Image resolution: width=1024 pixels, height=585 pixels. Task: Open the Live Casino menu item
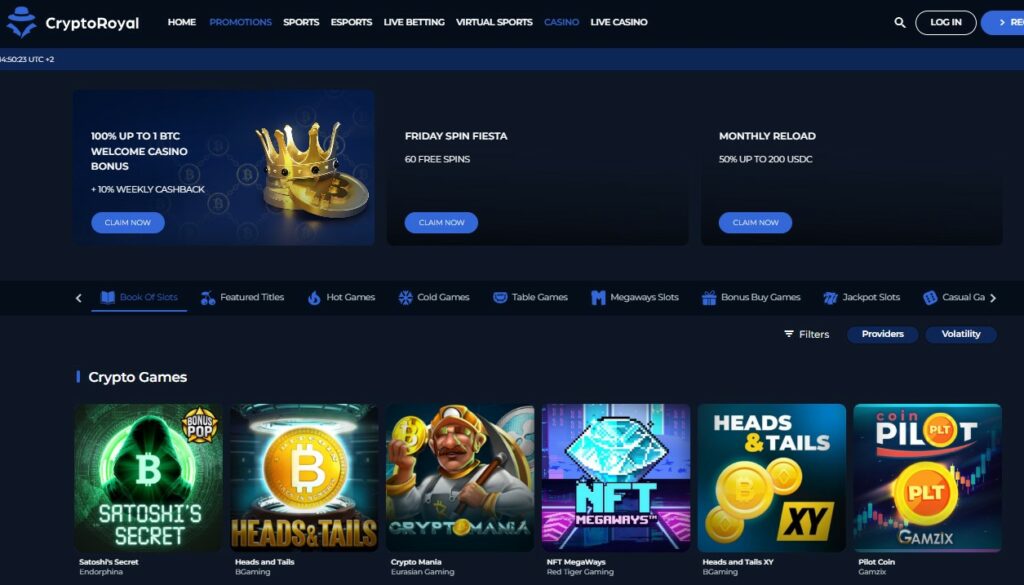[618, 22]
